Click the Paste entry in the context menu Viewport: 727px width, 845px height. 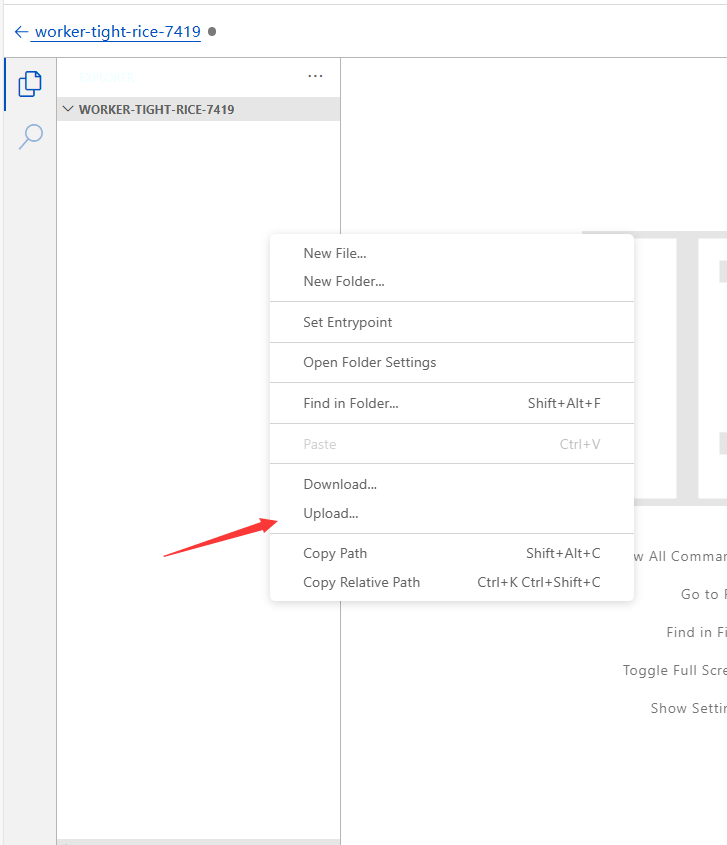(x=320, y=445)
